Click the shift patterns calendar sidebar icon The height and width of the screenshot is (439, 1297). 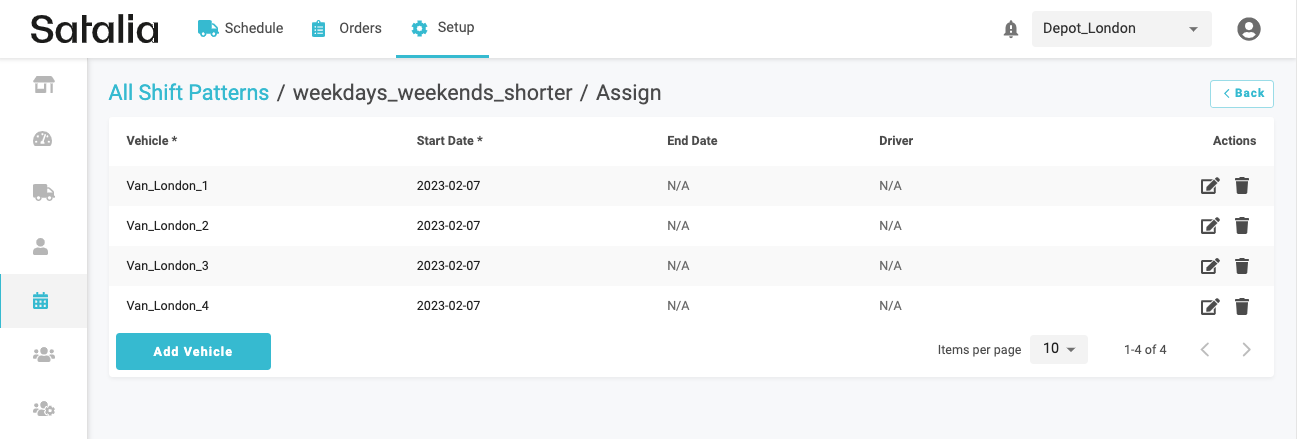41,300
